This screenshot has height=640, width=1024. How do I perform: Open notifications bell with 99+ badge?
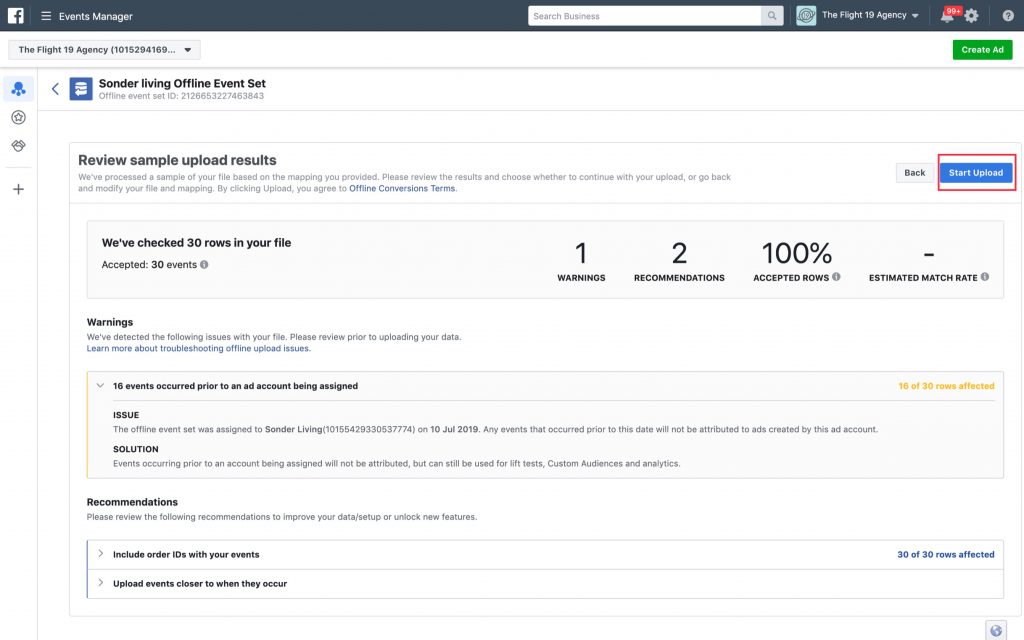click(946, 16)
